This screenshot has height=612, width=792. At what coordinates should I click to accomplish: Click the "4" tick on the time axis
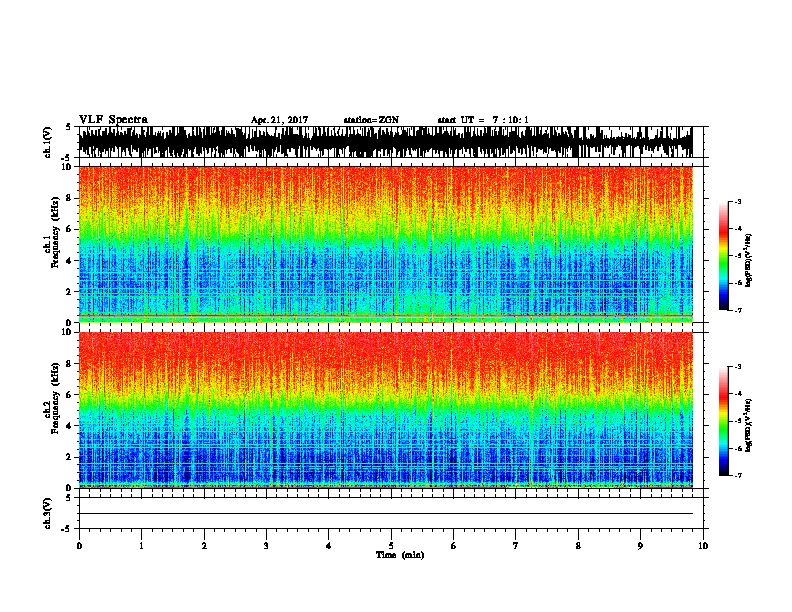(329, 546)
